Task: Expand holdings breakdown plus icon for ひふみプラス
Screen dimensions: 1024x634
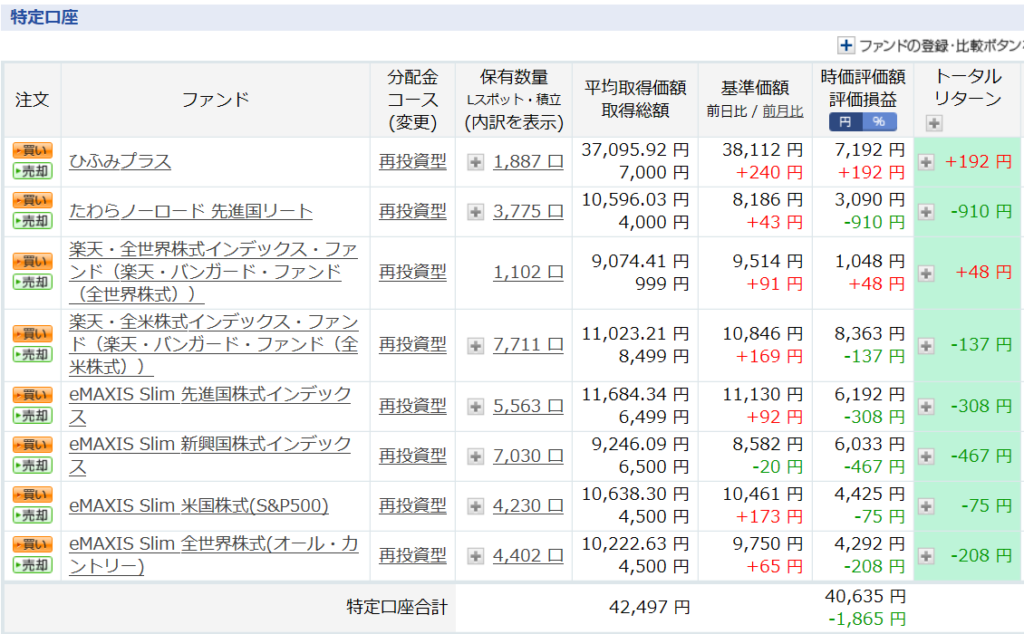Action: coord(475,162)
